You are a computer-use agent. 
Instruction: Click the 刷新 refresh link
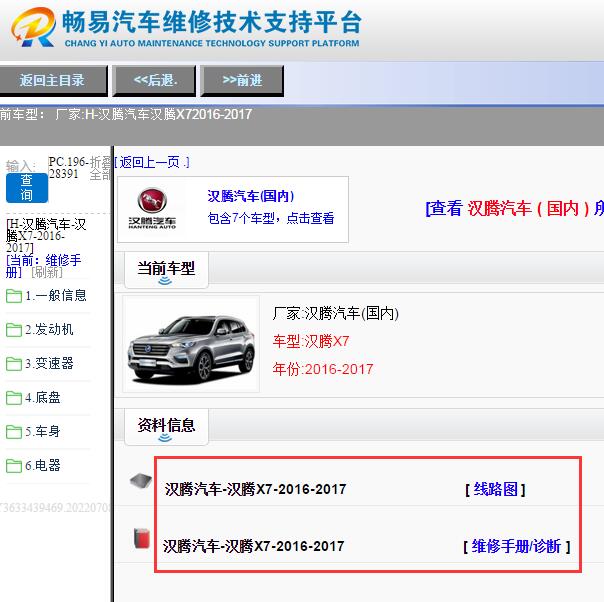pos(47,272)
